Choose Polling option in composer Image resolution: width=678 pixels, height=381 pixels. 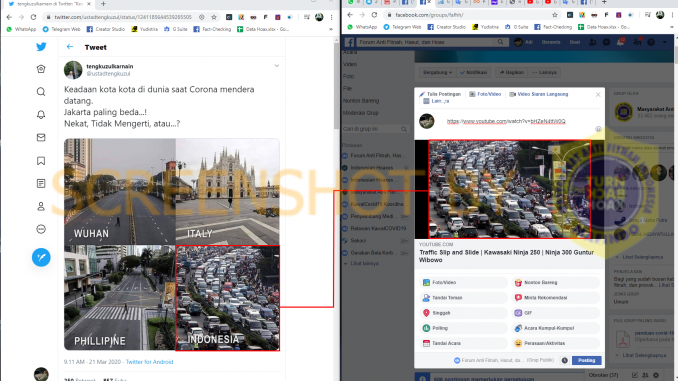(x=463, y=328)
